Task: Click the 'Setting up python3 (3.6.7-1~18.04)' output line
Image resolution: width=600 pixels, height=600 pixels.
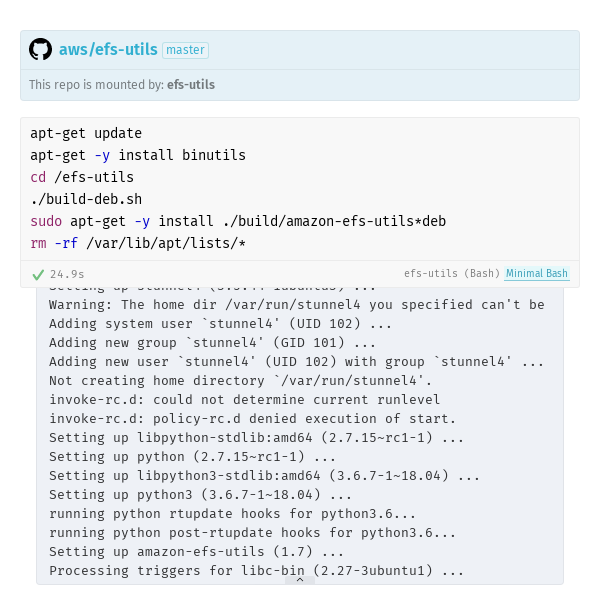Action: (200, 494)
